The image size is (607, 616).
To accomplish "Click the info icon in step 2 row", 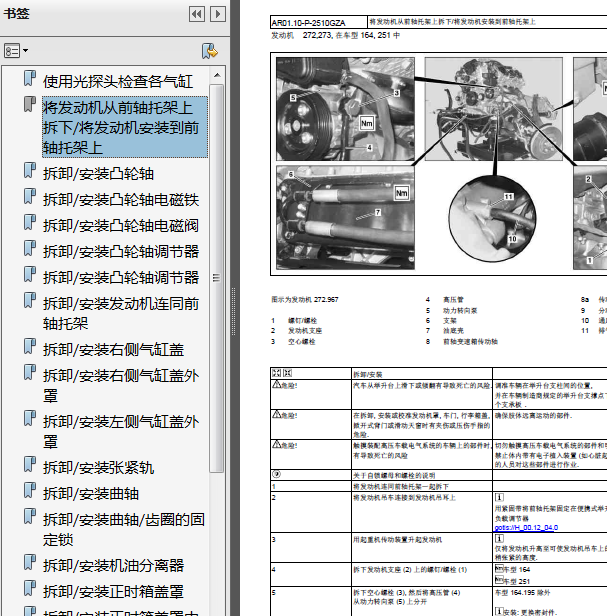I will [499, 497].
